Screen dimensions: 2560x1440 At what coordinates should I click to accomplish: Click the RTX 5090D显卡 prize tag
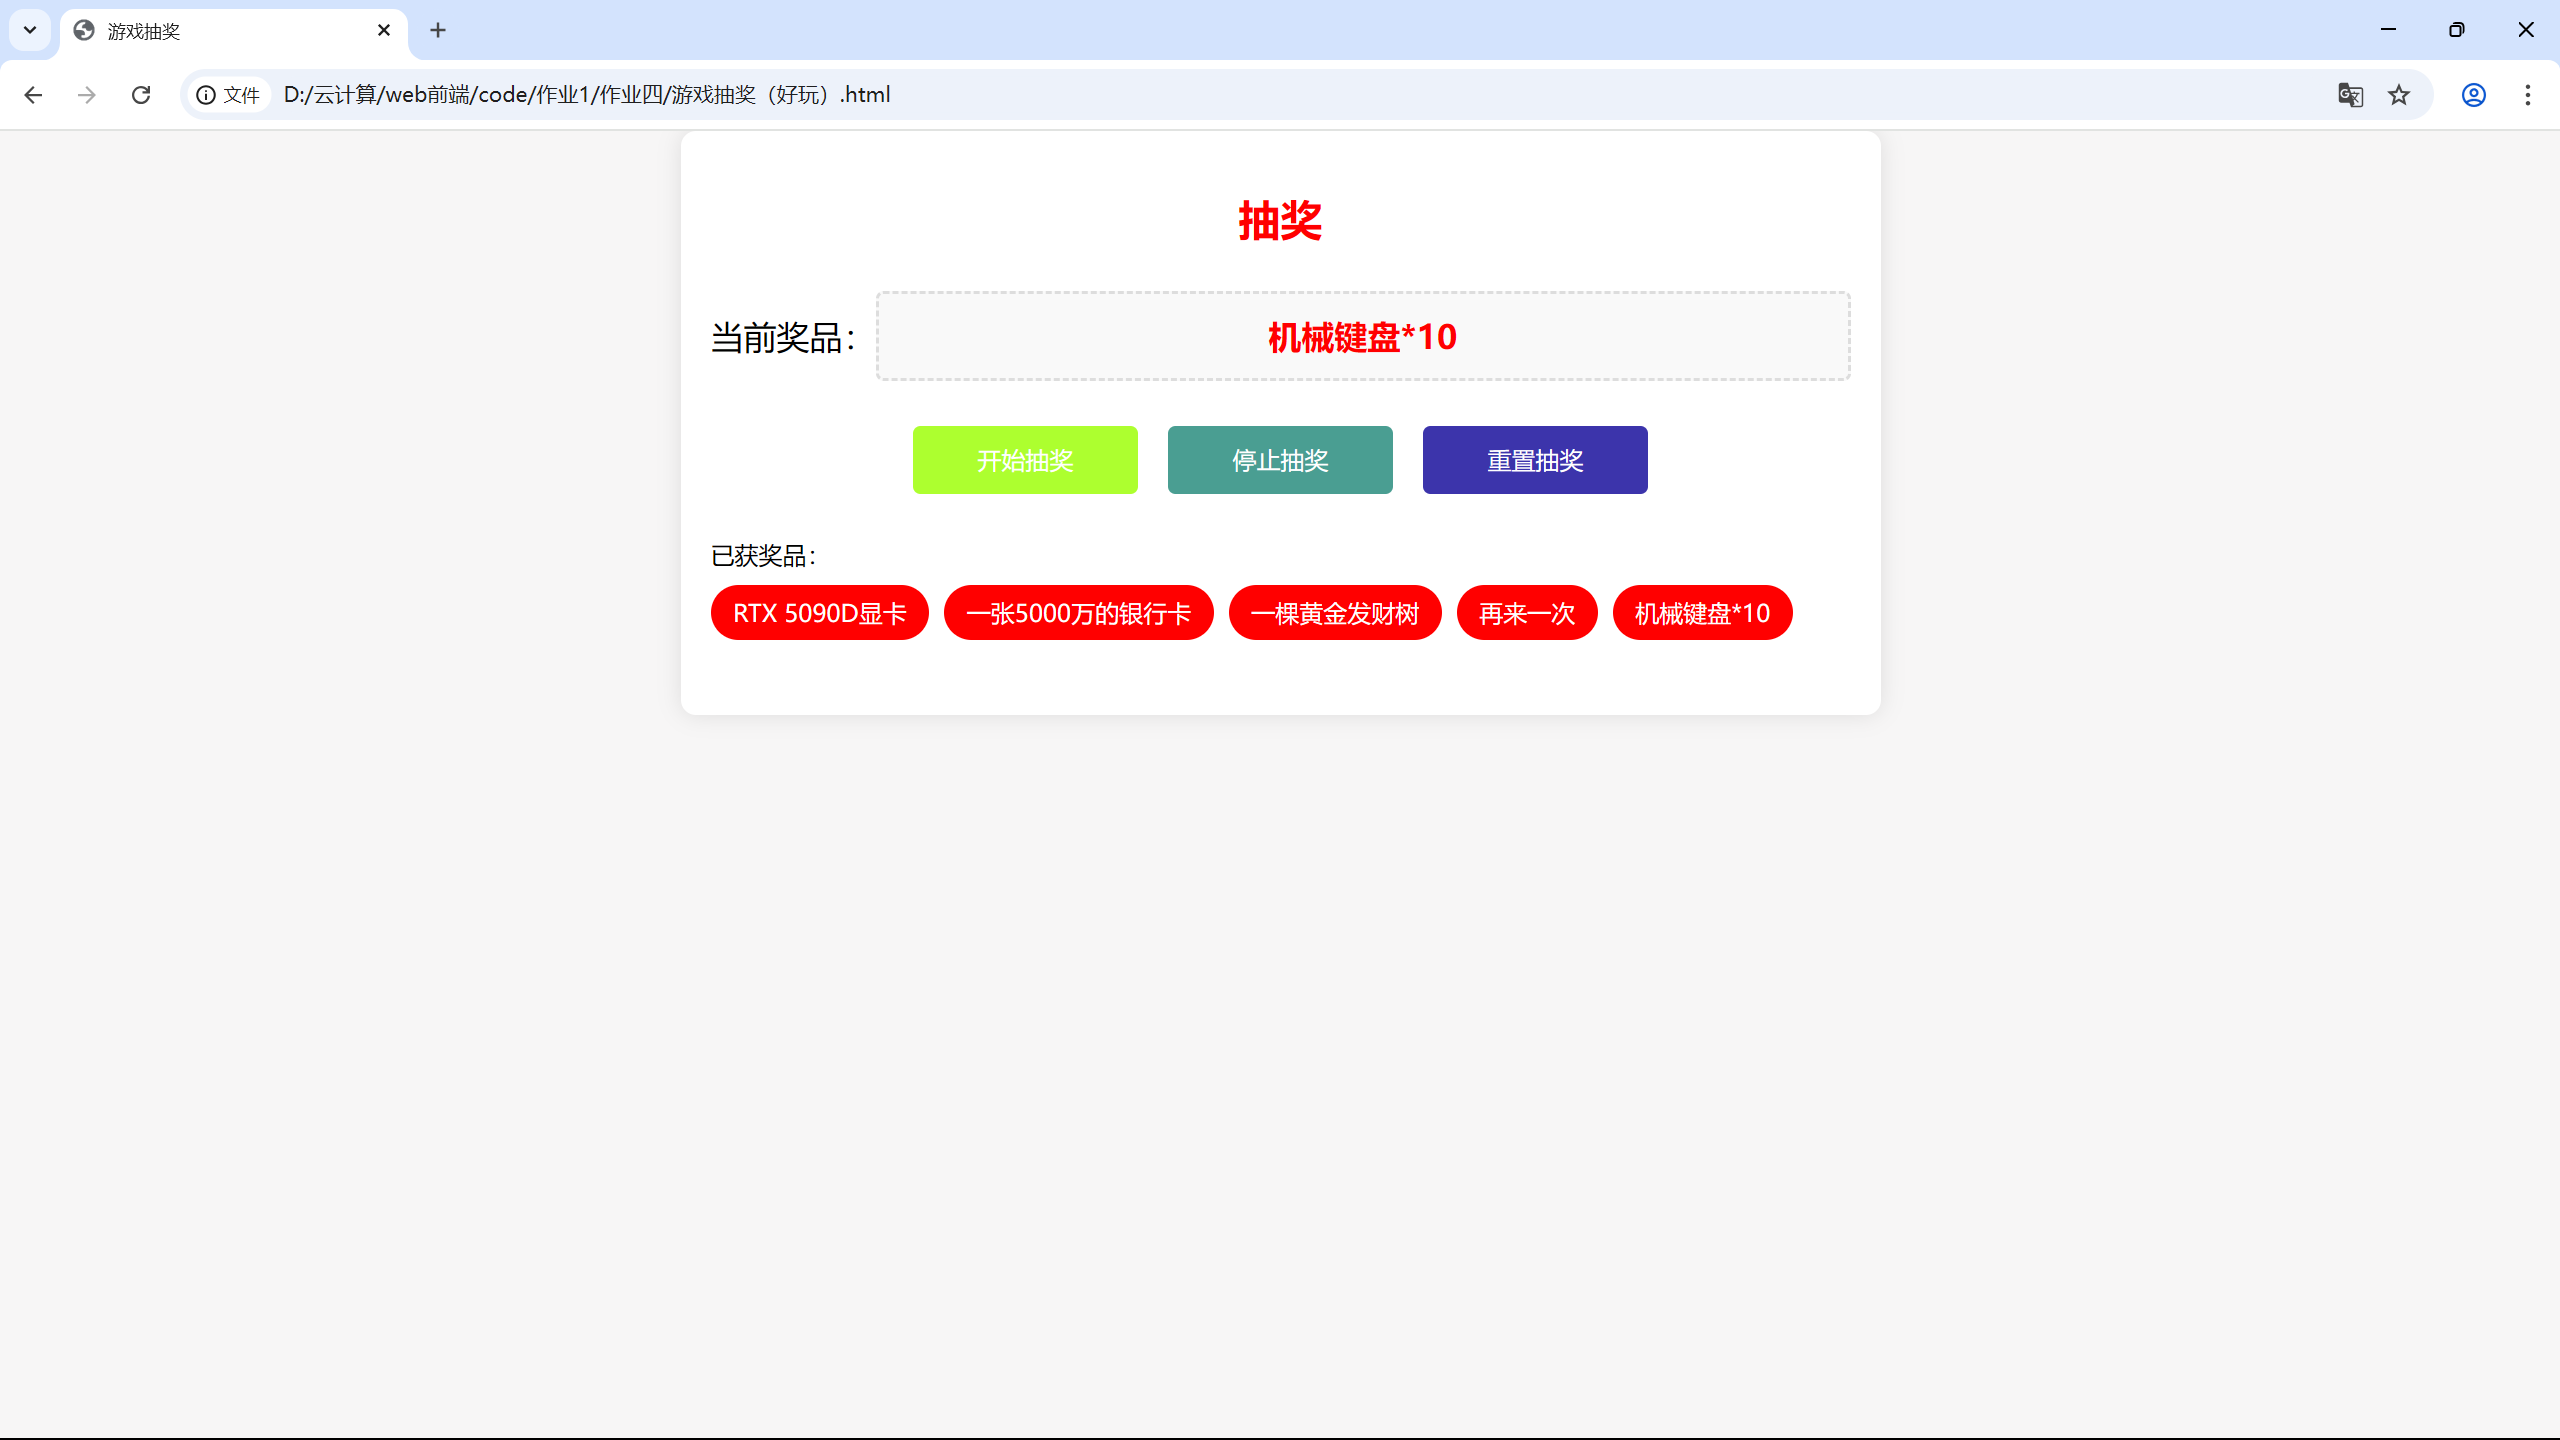pos(820,613)
